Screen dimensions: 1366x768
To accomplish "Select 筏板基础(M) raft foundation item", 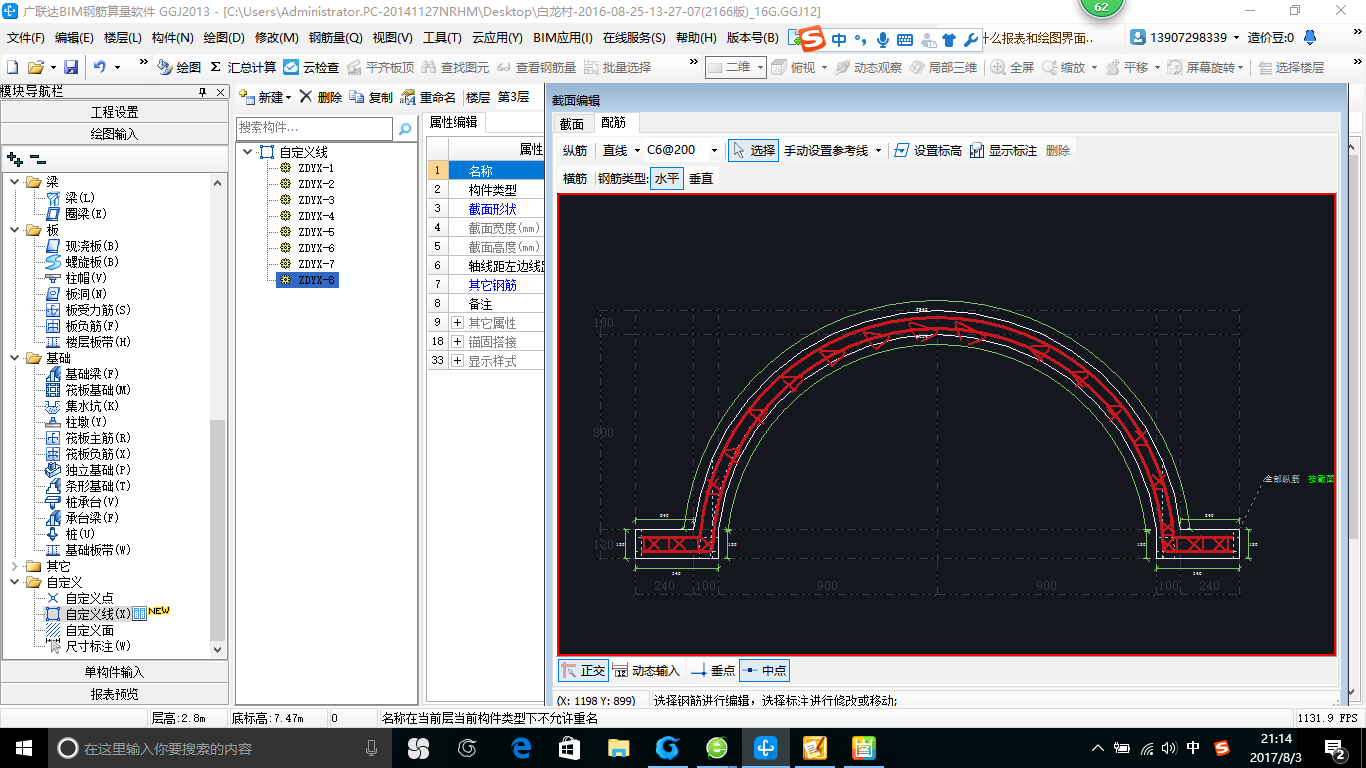I will [x=89, y=390].
